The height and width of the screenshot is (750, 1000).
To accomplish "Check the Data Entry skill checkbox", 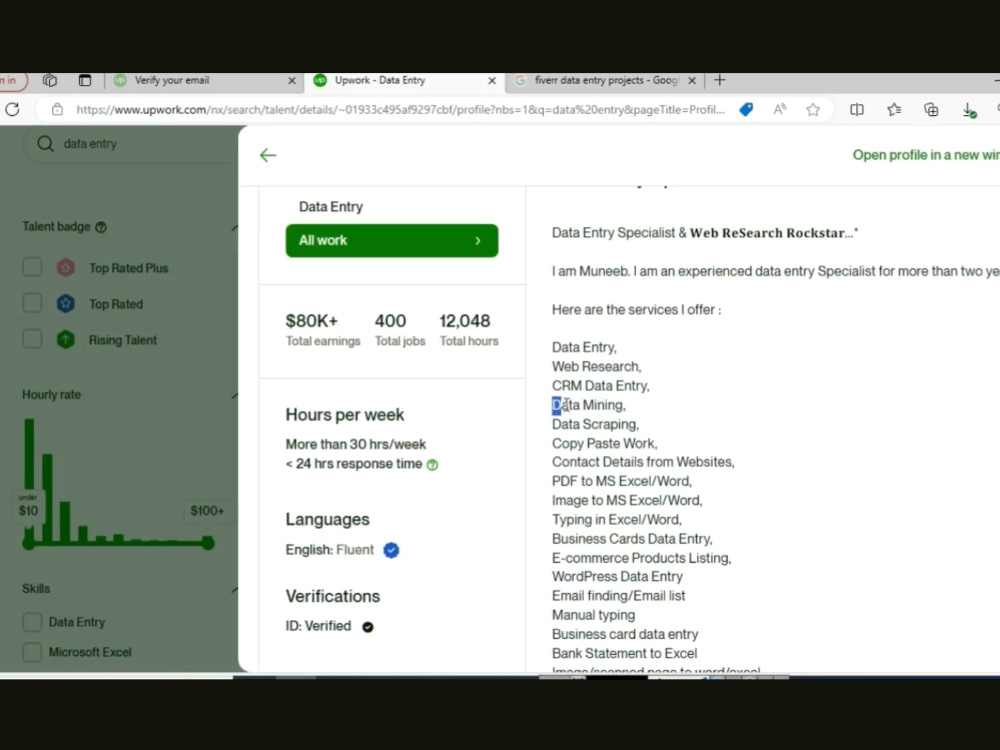I will click(x=32, y=622).
